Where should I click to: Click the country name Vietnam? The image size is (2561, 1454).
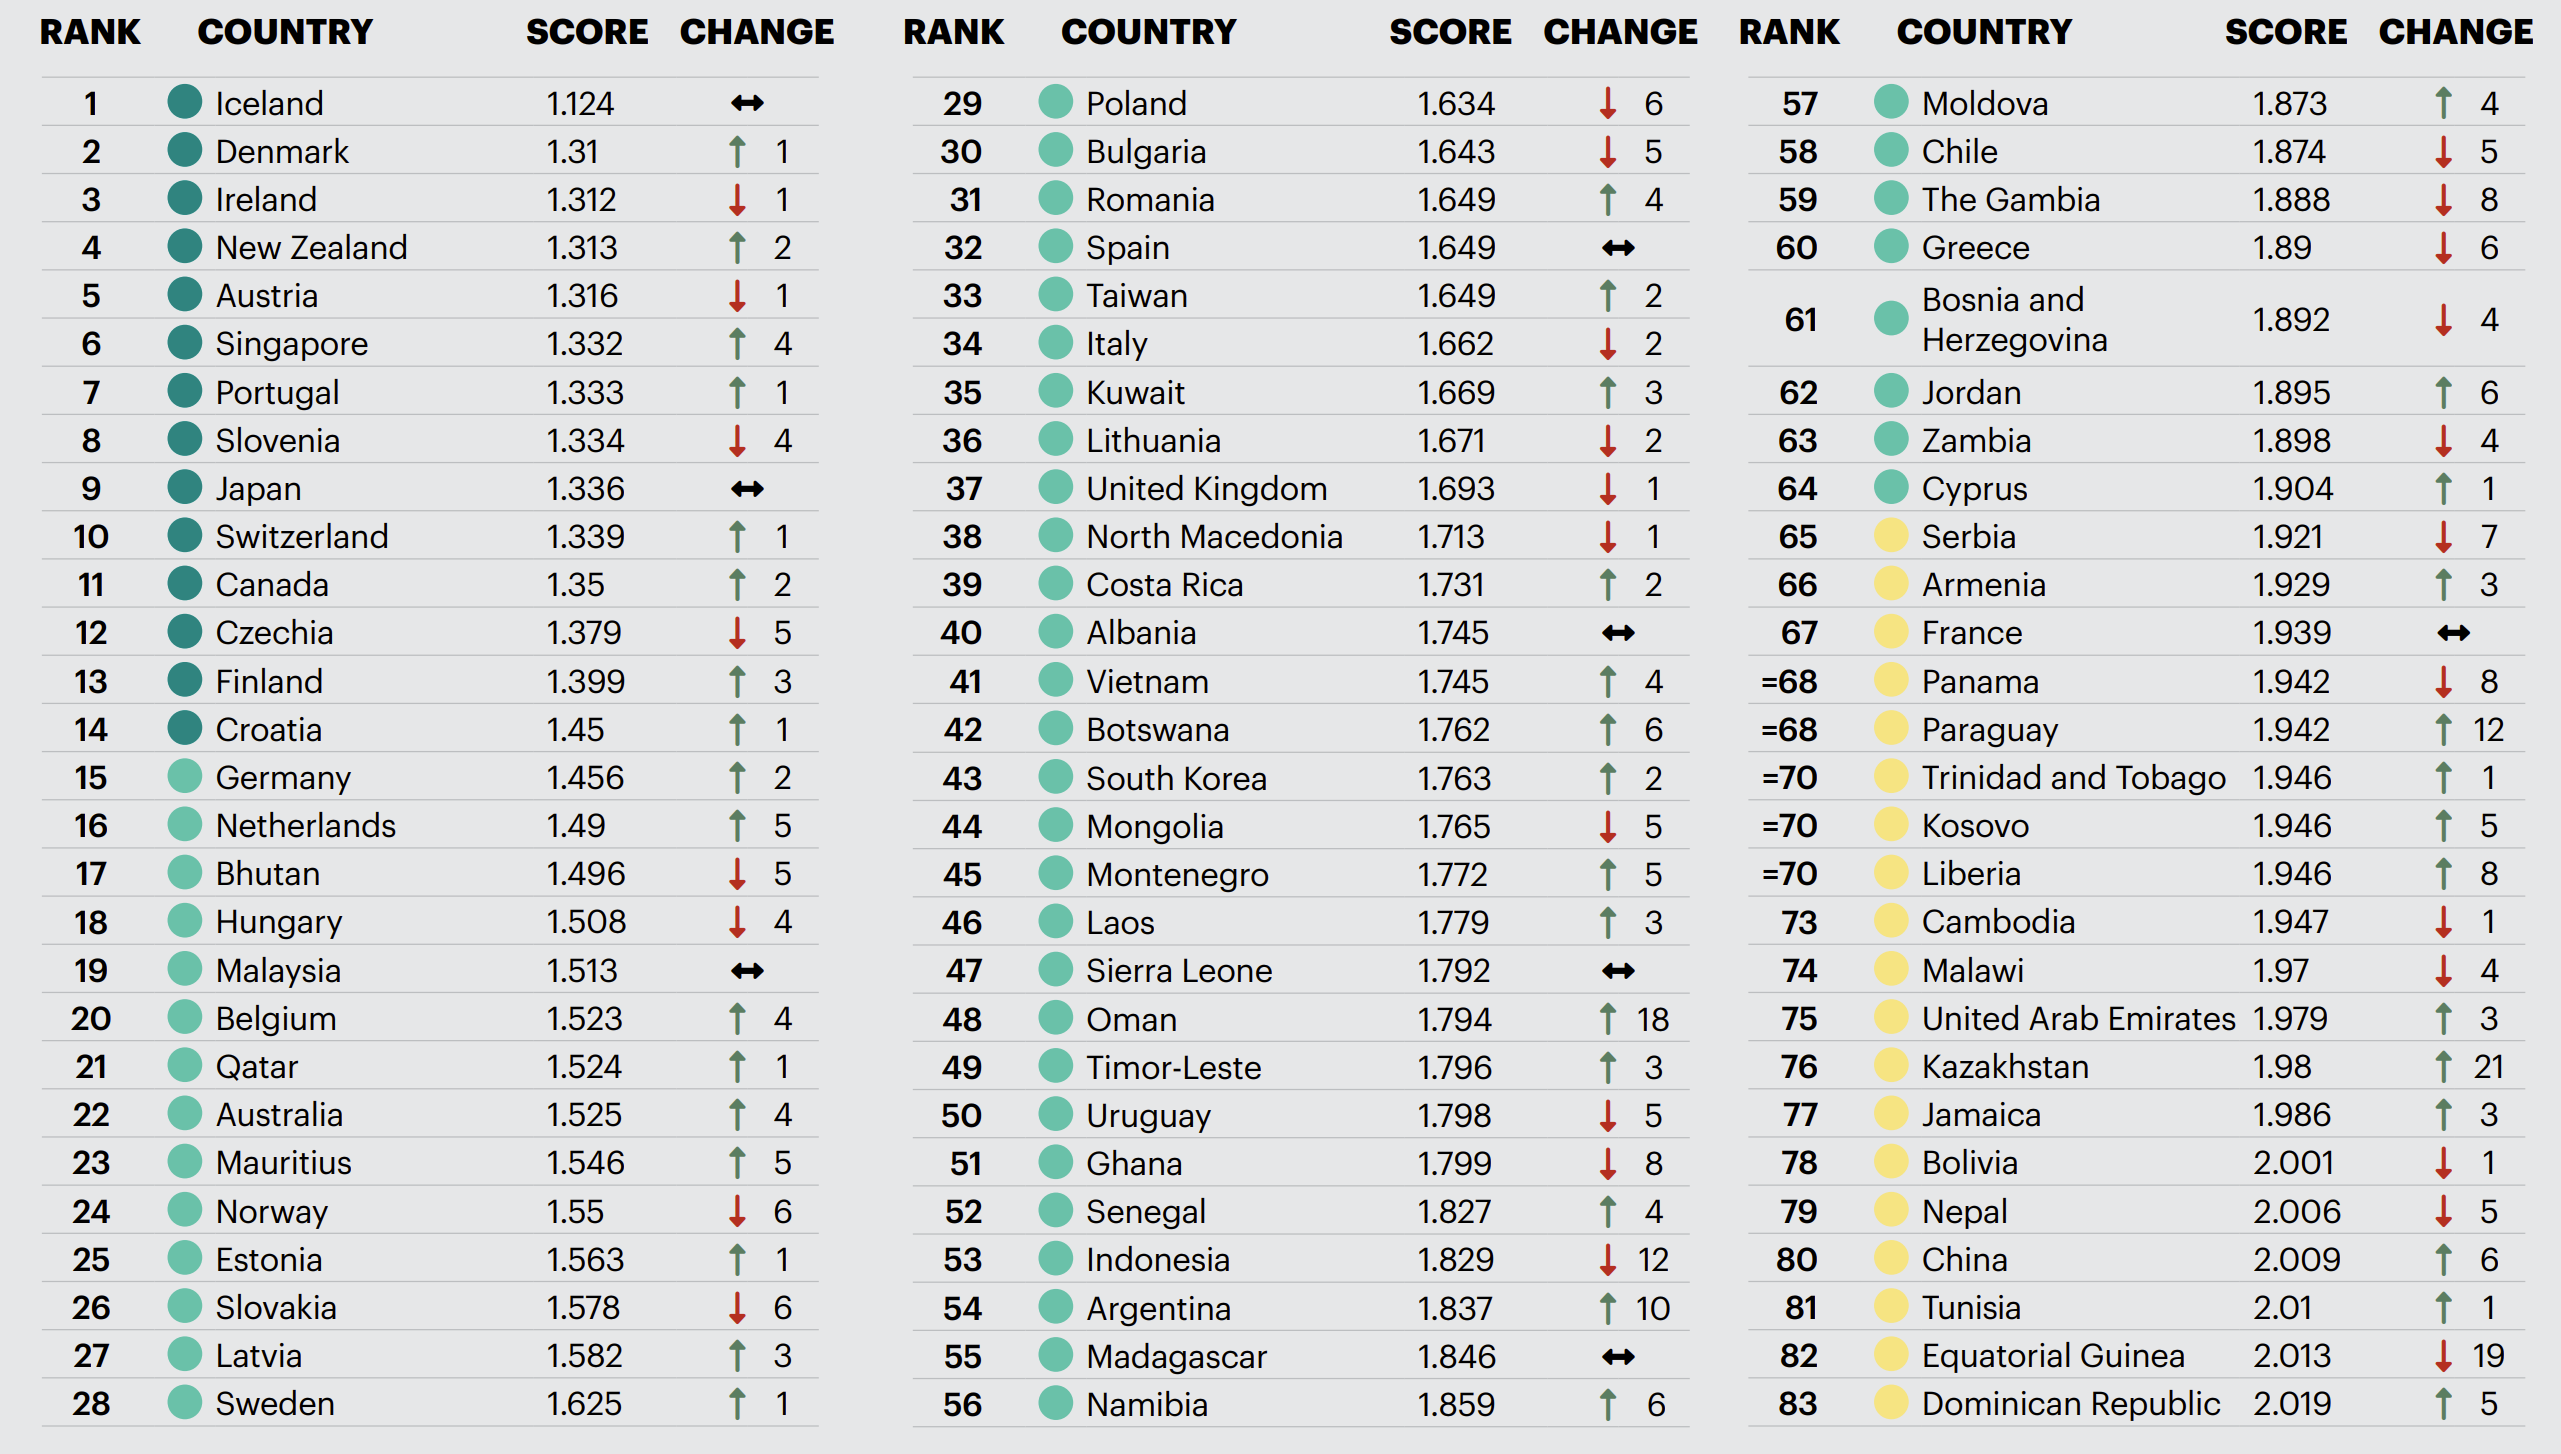tap(1148, 682)
